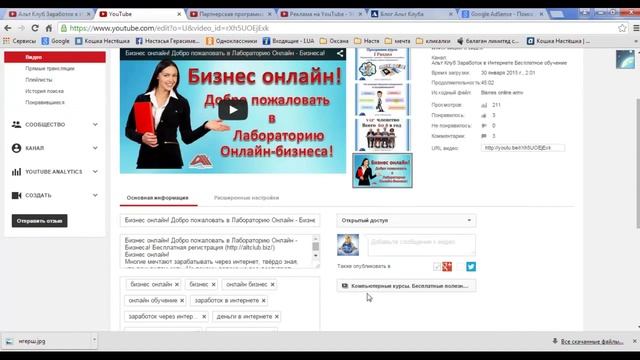Remove the заработок через интер... tag

[x=204, y=317]
